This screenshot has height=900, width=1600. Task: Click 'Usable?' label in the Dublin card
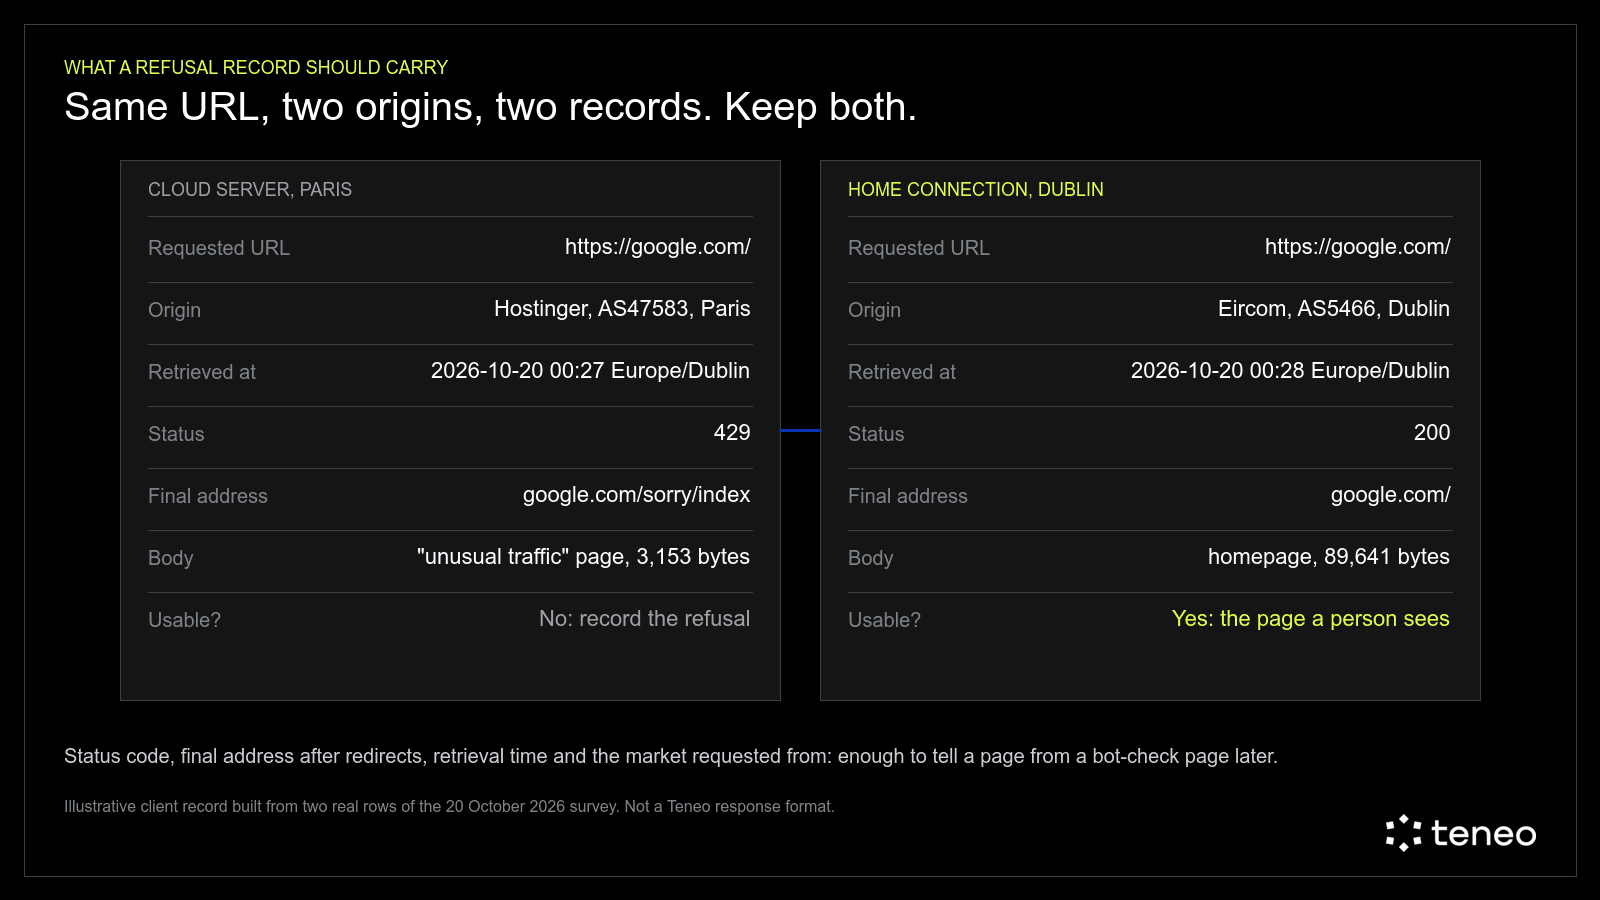(884, 620)
